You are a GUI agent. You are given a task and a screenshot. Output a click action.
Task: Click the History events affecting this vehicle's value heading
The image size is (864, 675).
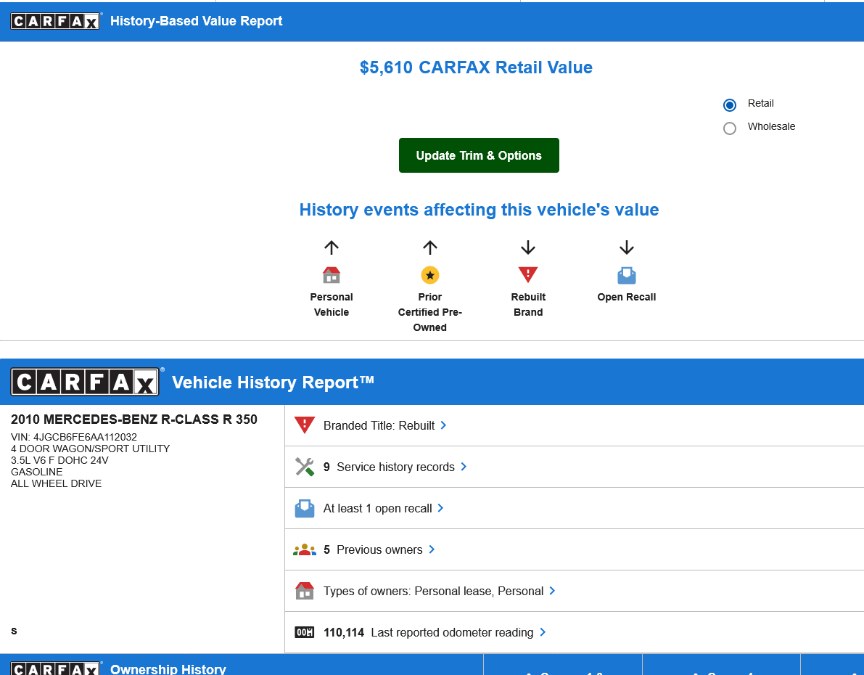click(479, 209)
